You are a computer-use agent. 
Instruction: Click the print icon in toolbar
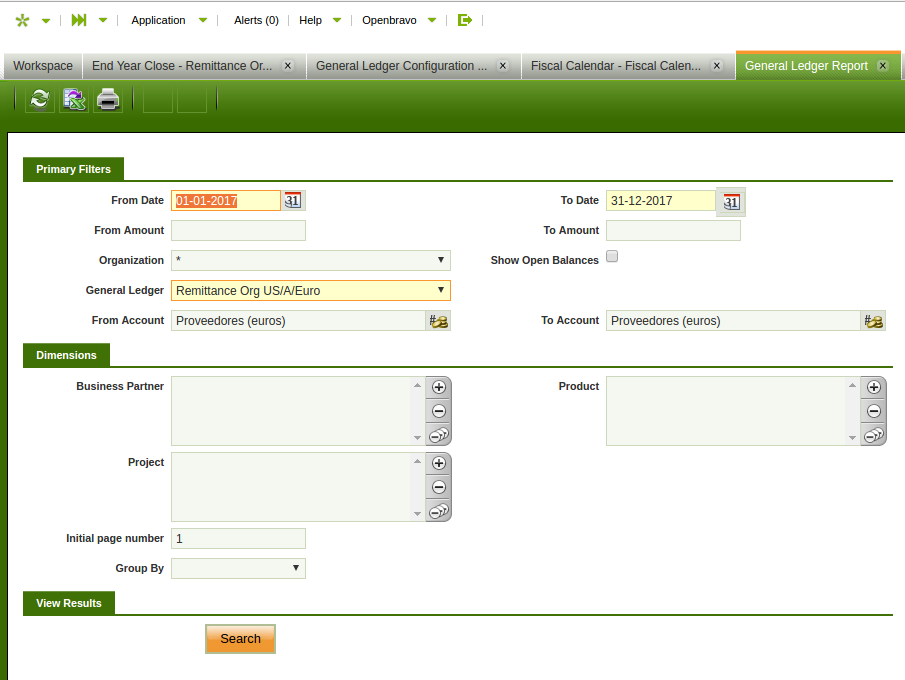point(108,99)
